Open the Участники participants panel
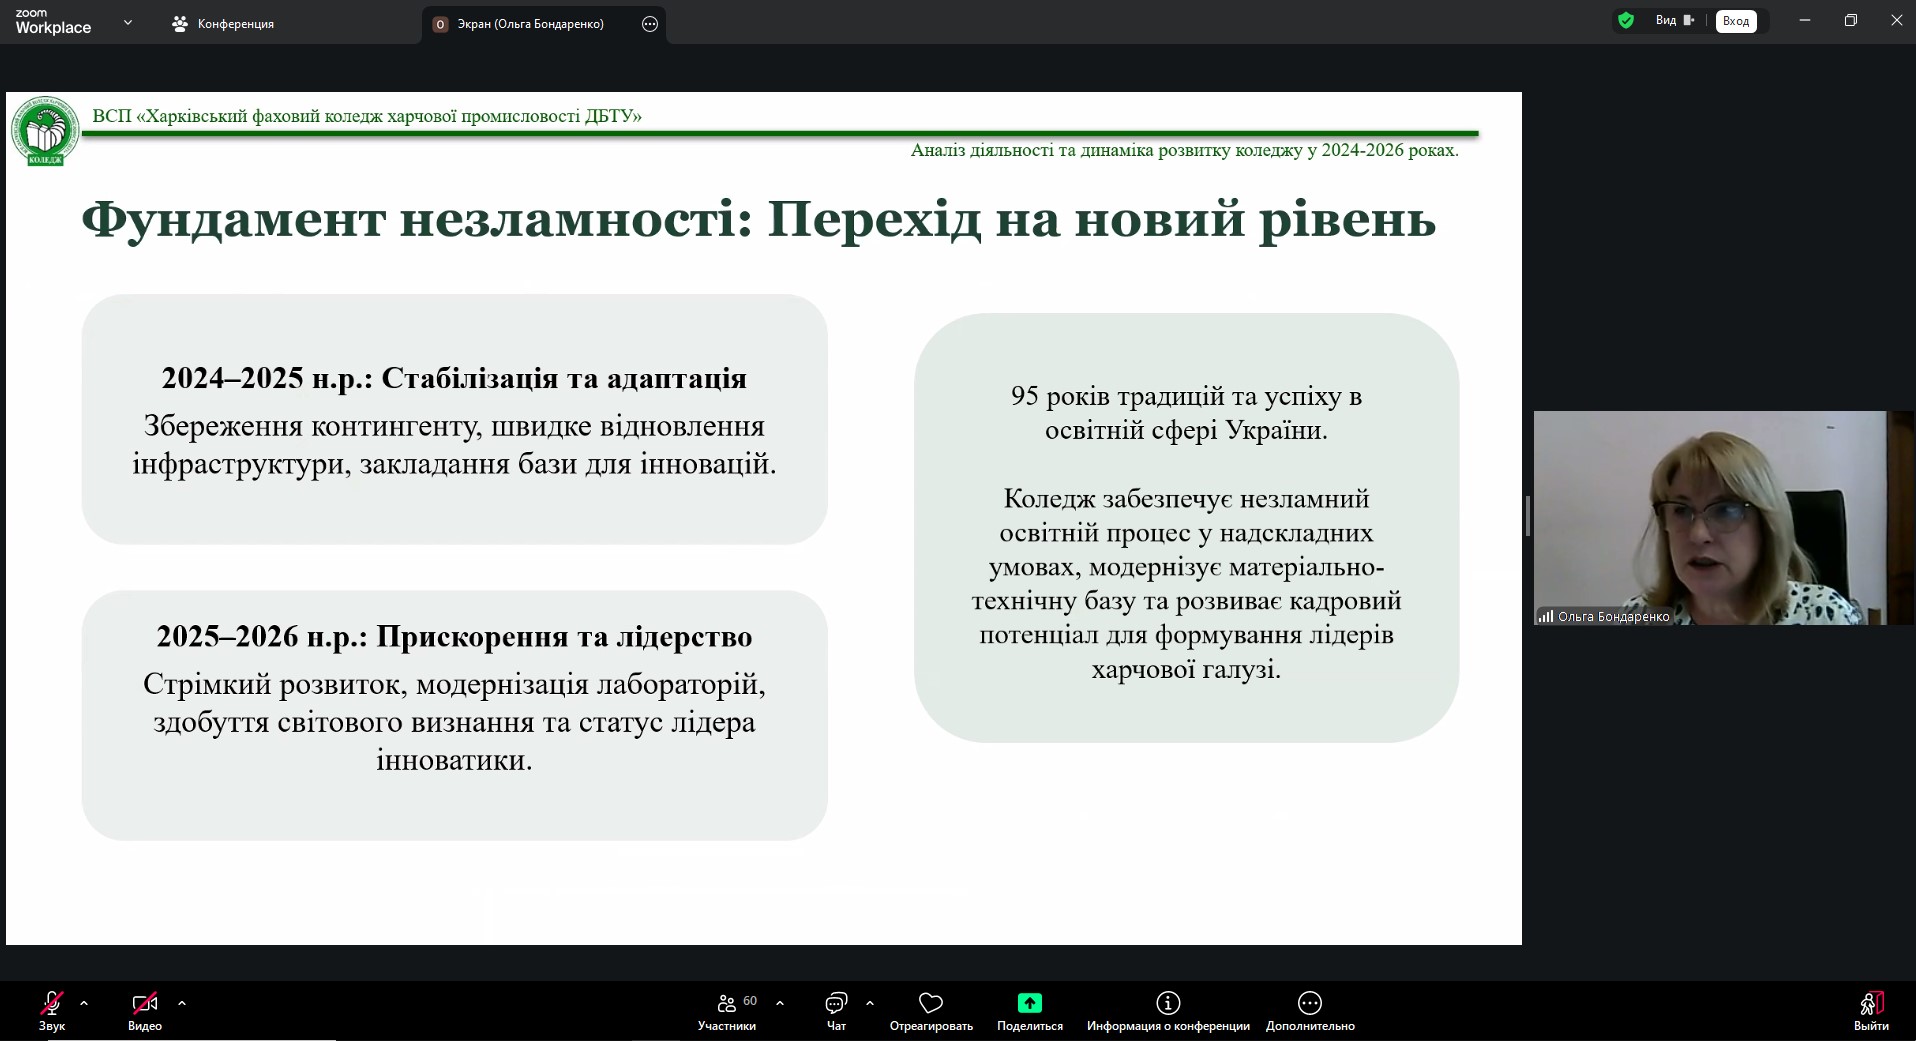The image size is (1916, 1041). (x=727, y=1010)
